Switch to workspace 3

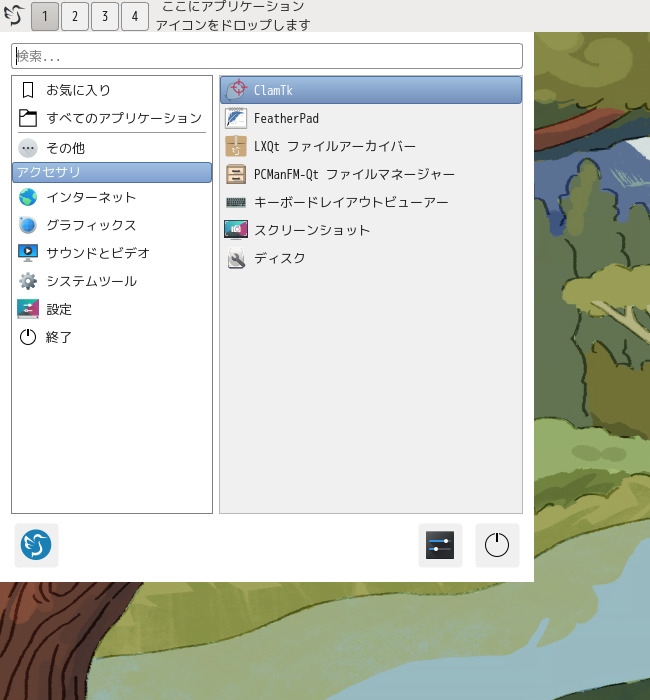(105, 17)
